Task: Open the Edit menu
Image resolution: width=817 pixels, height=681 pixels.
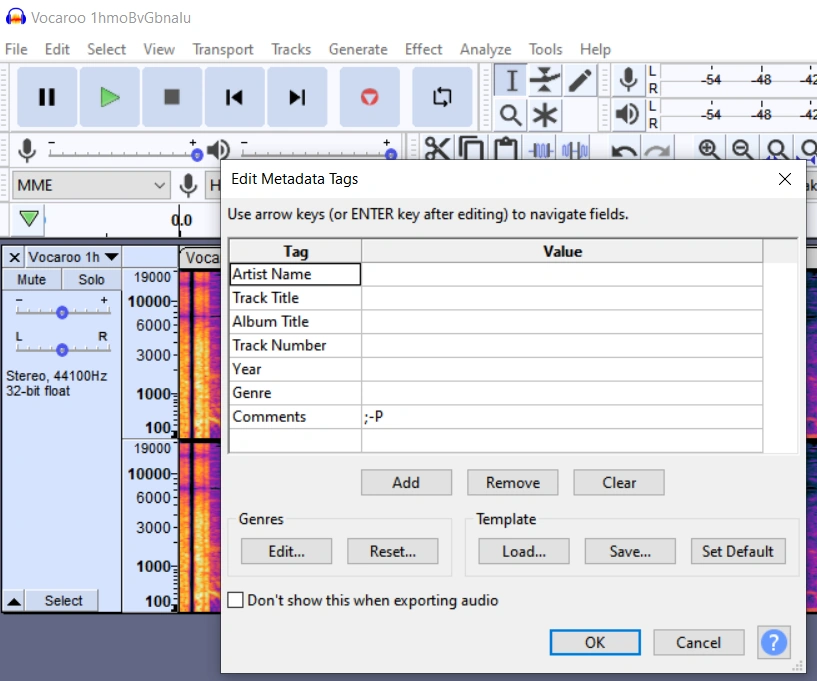Action: (57, 49)
